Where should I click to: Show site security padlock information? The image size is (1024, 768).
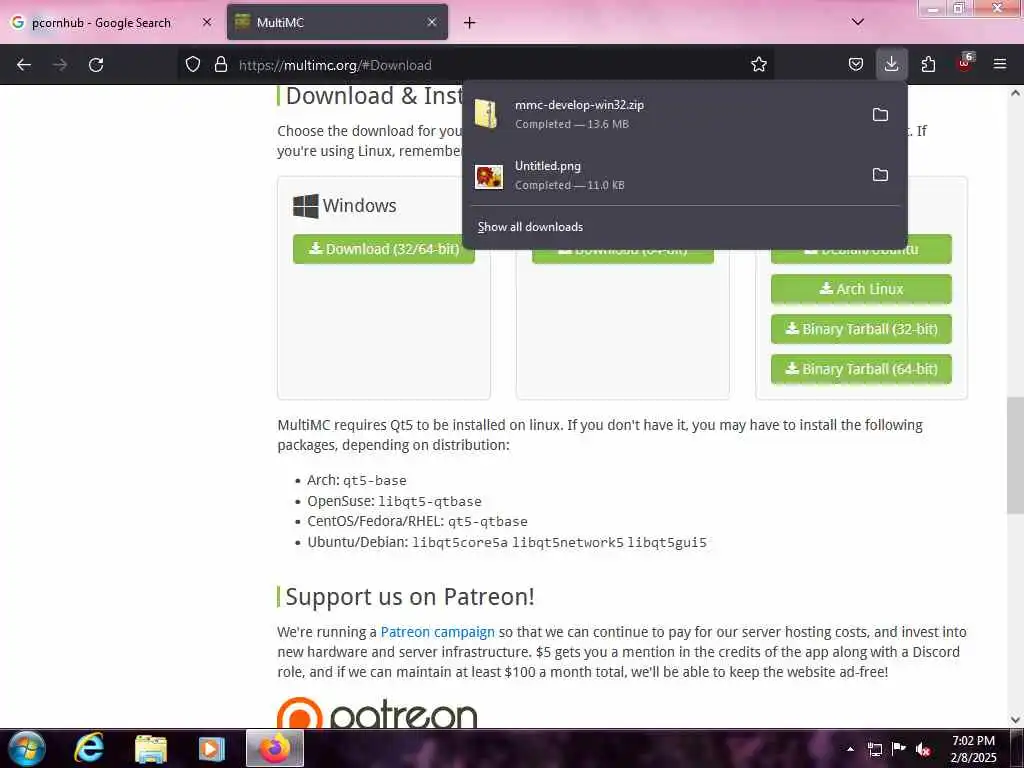[221, 65]
